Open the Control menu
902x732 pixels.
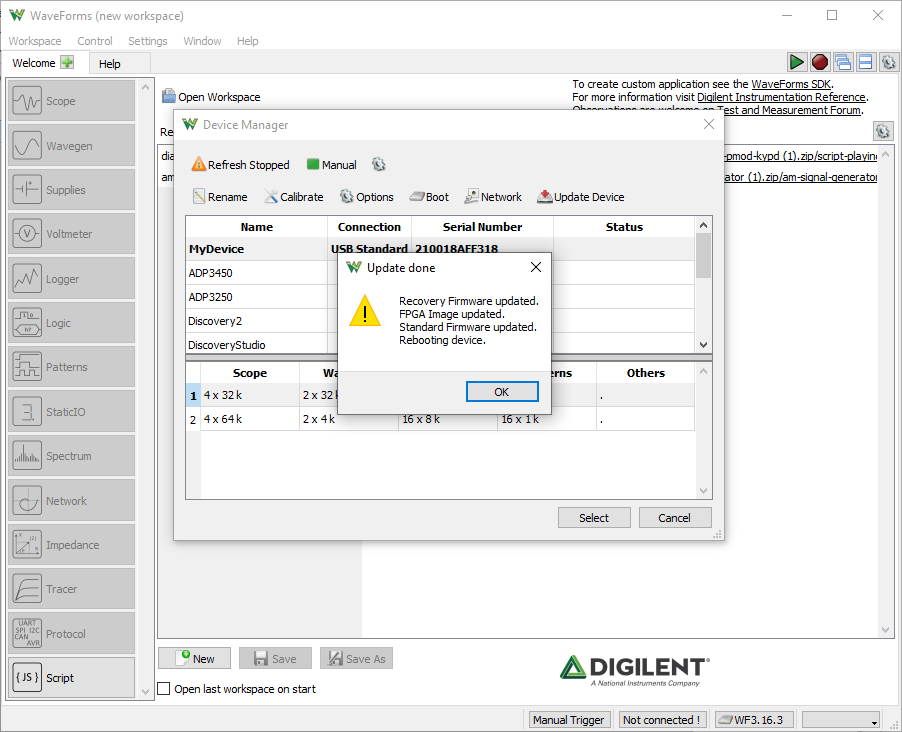[x=95, y=41]
